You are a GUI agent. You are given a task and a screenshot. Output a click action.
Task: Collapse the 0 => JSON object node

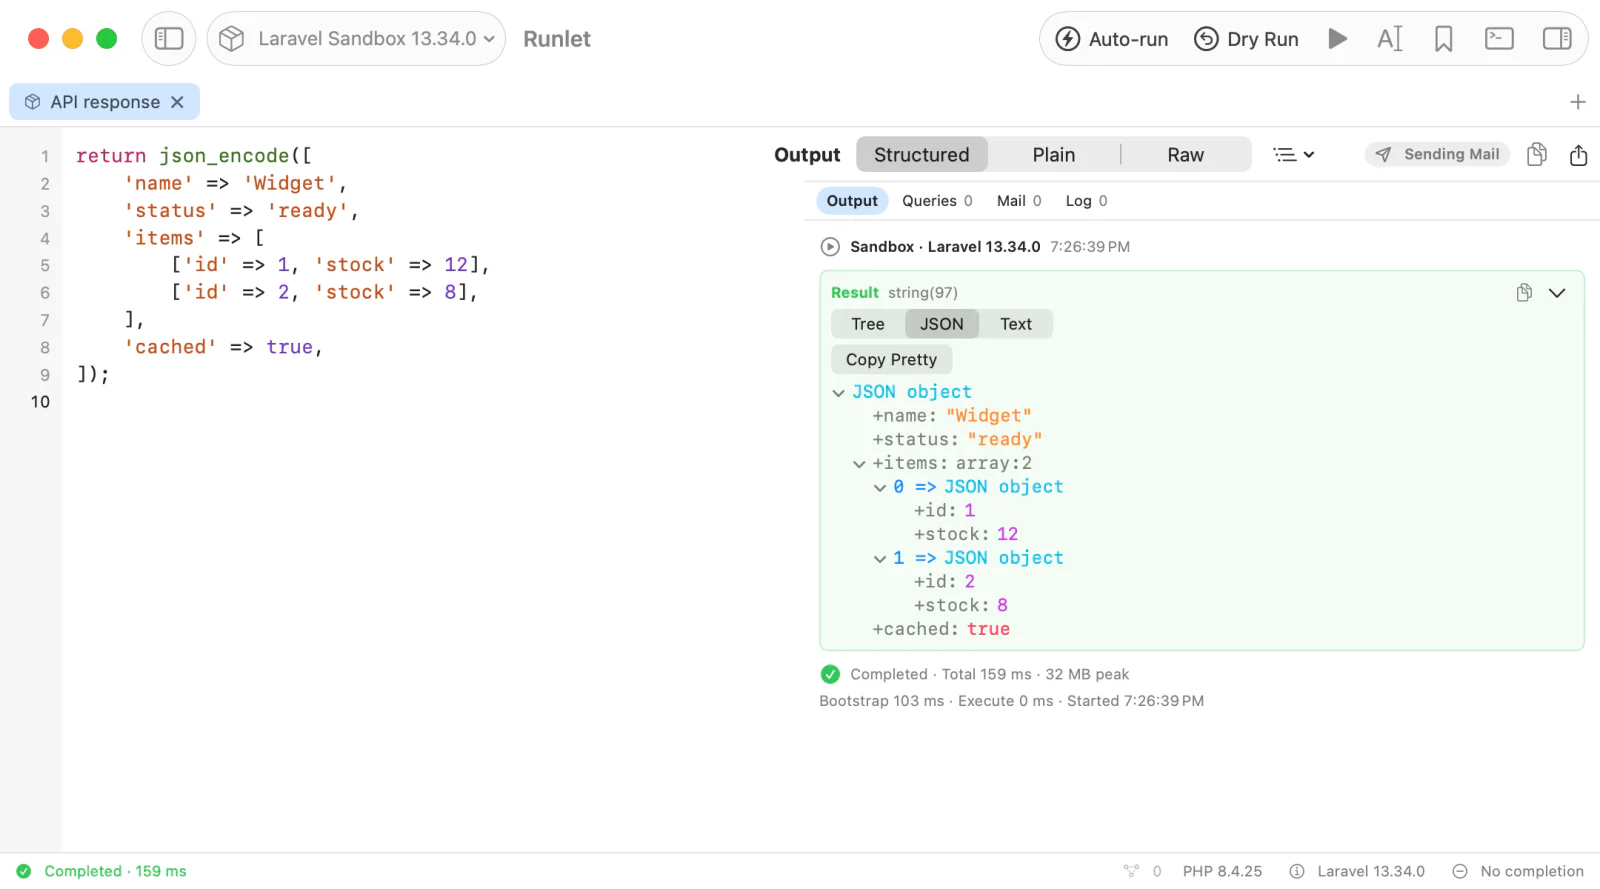point(880,488)
